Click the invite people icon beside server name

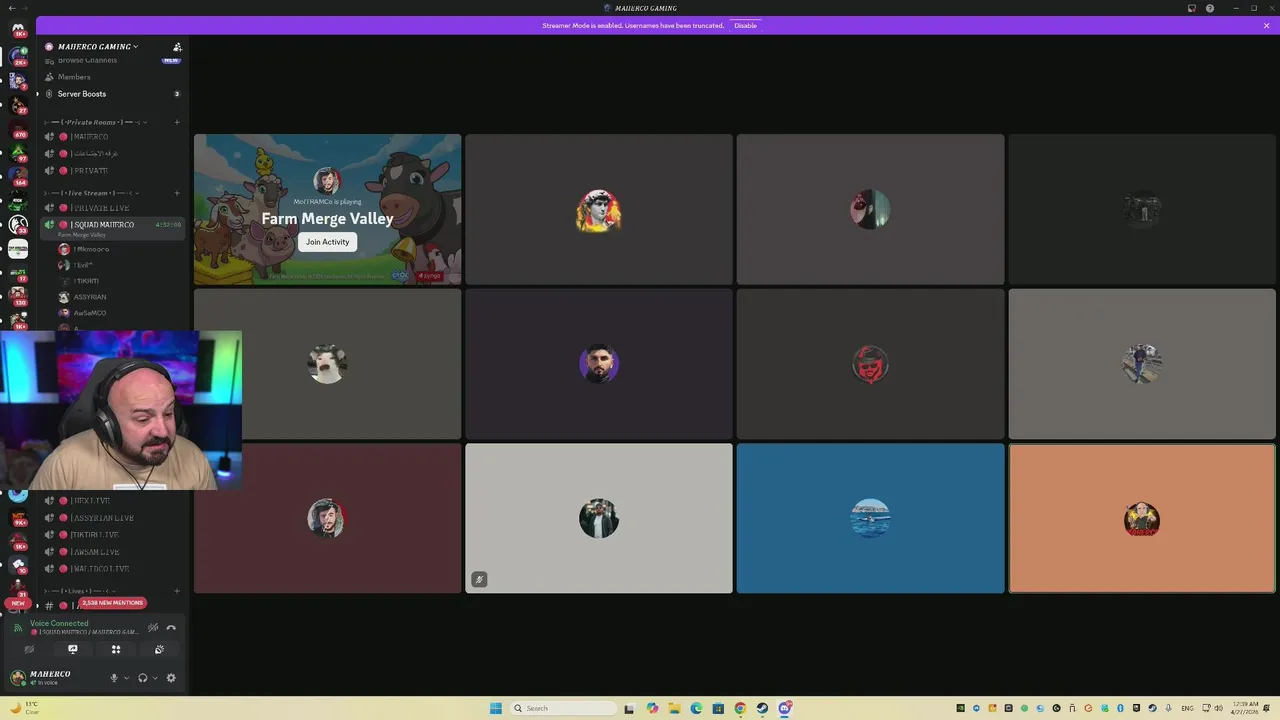click(x=177, y=47)
